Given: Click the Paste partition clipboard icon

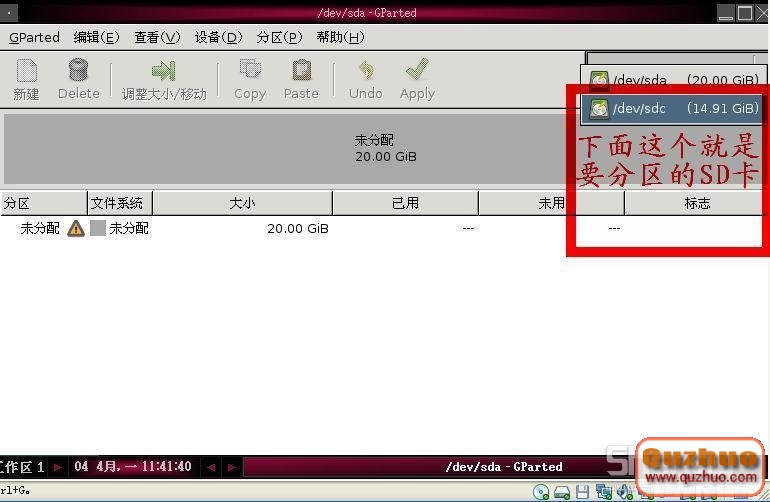Looking at the screenshot, I should [302, 70].
